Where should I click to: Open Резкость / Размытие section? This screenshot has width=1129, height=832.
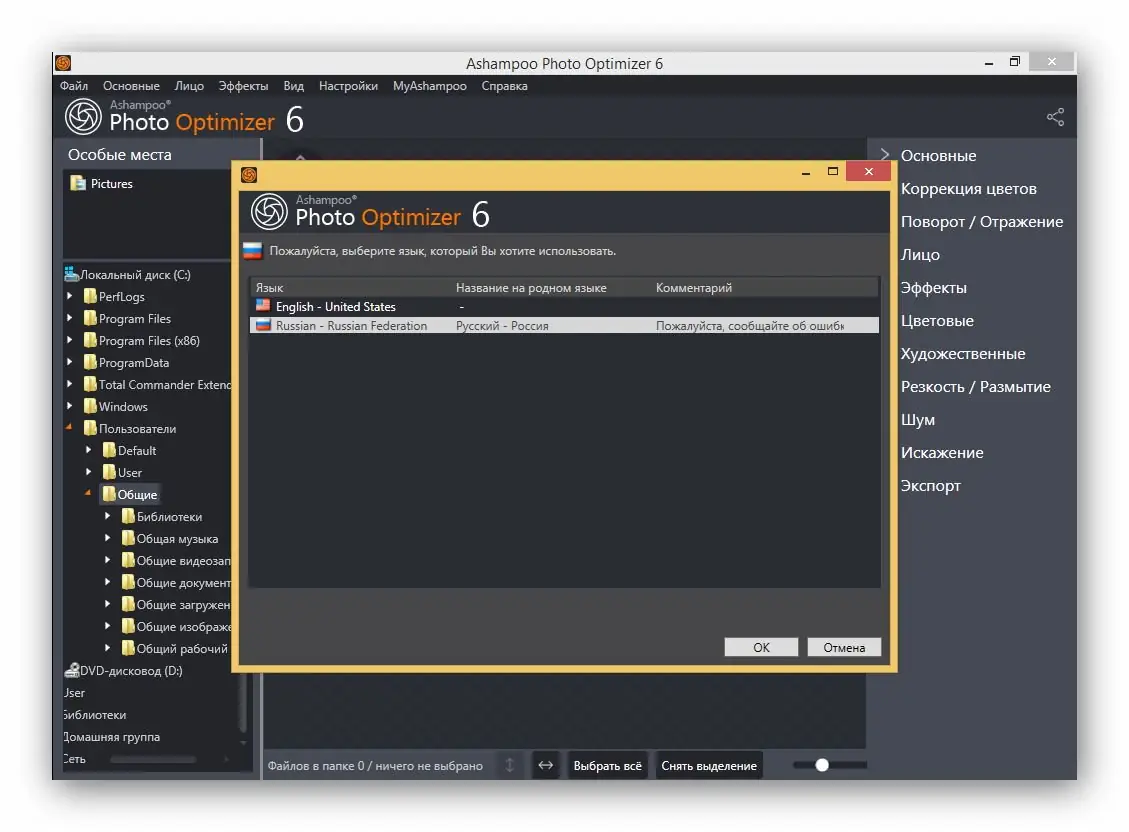(x=976, y=386)
